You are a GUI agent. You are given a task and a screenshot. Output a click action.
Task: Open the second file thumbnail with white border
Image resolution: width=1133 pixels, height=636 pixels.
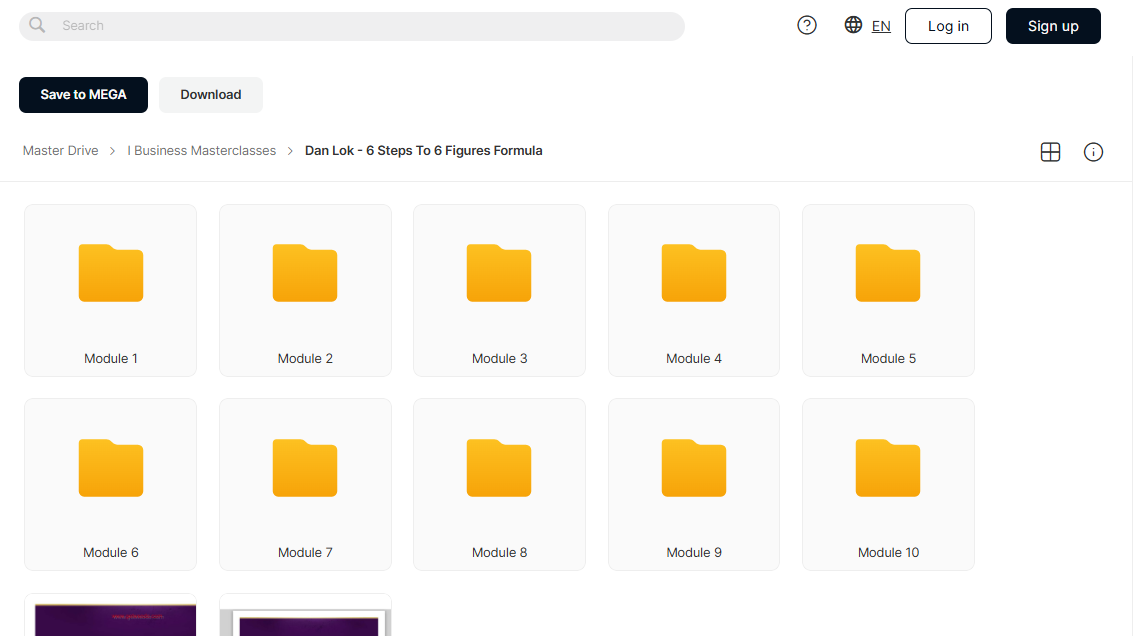point(305,615)
